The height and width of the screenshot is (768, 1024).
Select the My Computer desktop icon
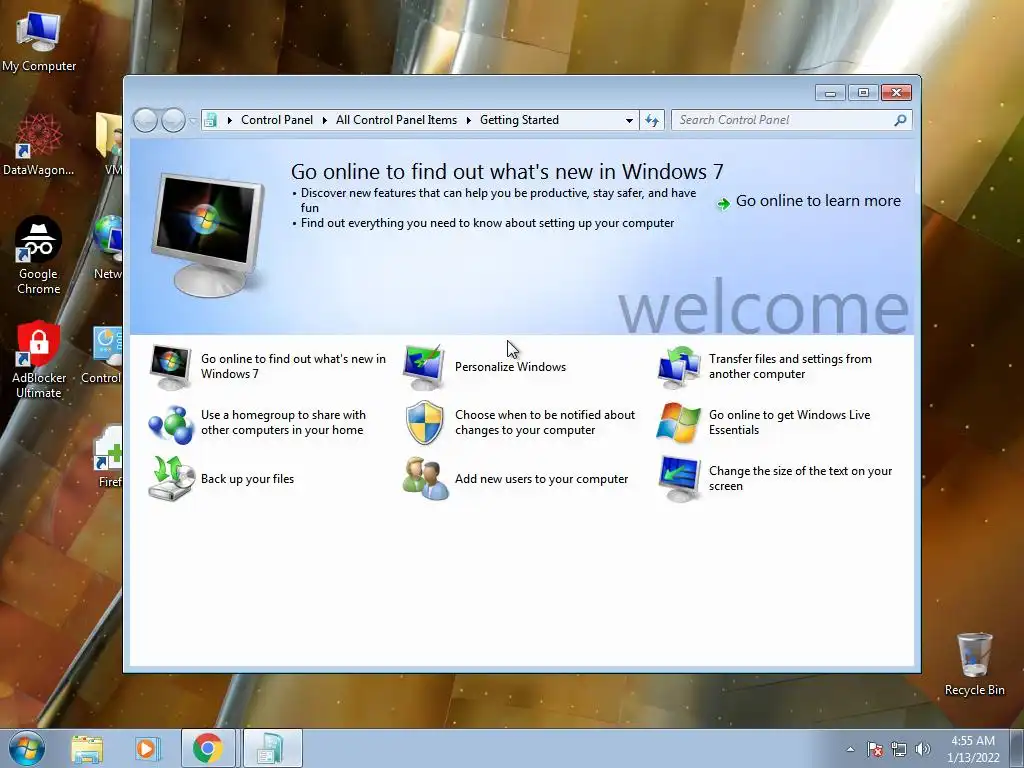pyautogui.click(x=39, y=40)
